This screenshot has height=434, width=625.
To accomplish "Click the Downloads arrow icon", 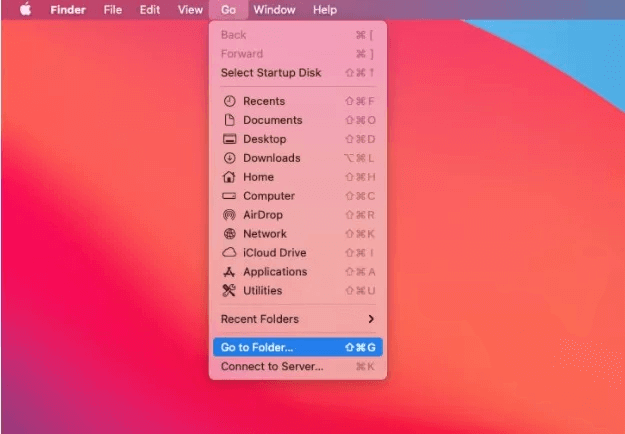I will 229,158.
